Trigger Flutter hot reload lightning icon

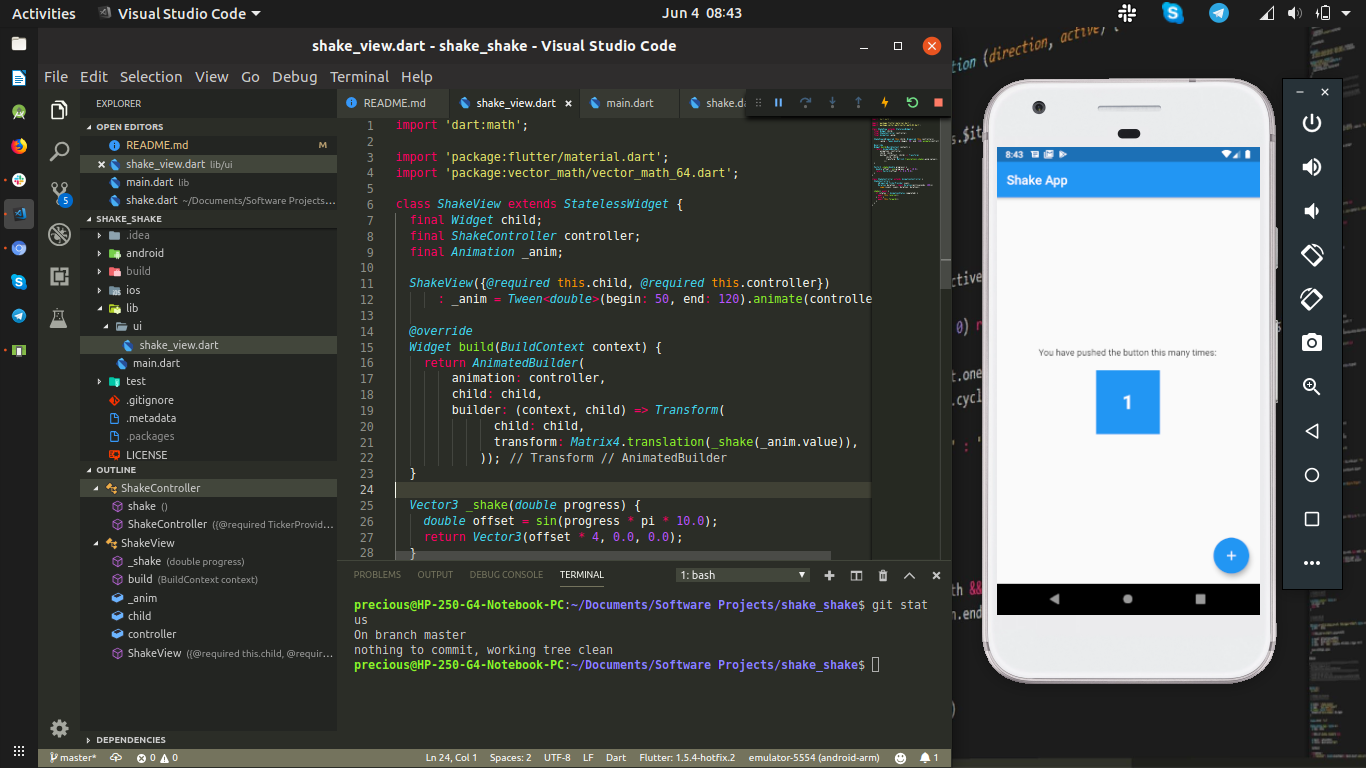tap(885, 102)
